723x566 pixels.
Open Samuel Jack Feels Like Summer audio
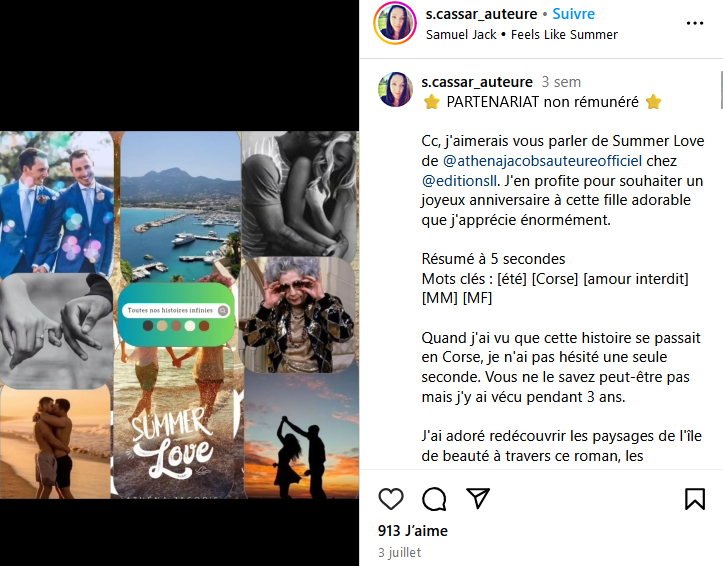(522, 35)
